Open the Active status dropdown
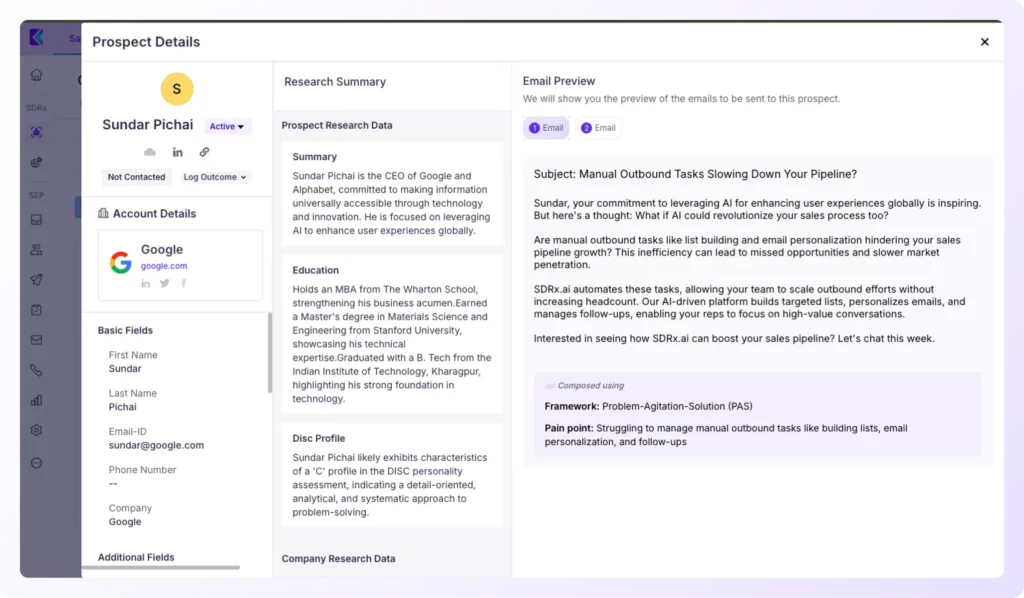The width and height of the screenshot is (1024, 598). tap(227, 126)
